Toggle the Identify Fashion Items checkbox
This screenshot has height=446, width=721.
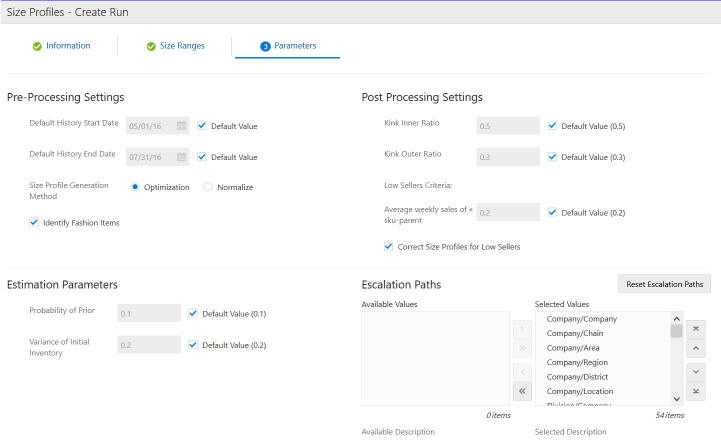pos(34,223)
